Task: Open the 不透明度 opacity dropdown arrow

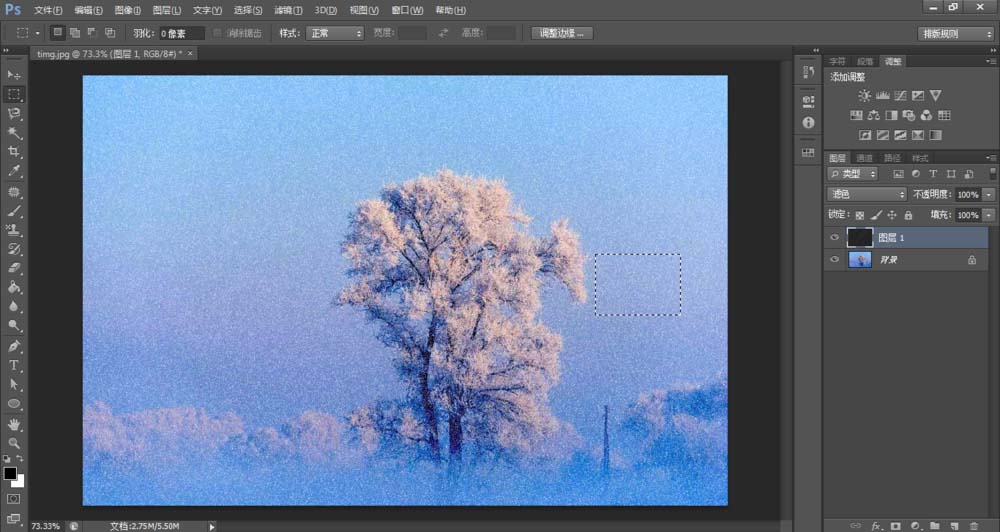Action: pos(989,195)
